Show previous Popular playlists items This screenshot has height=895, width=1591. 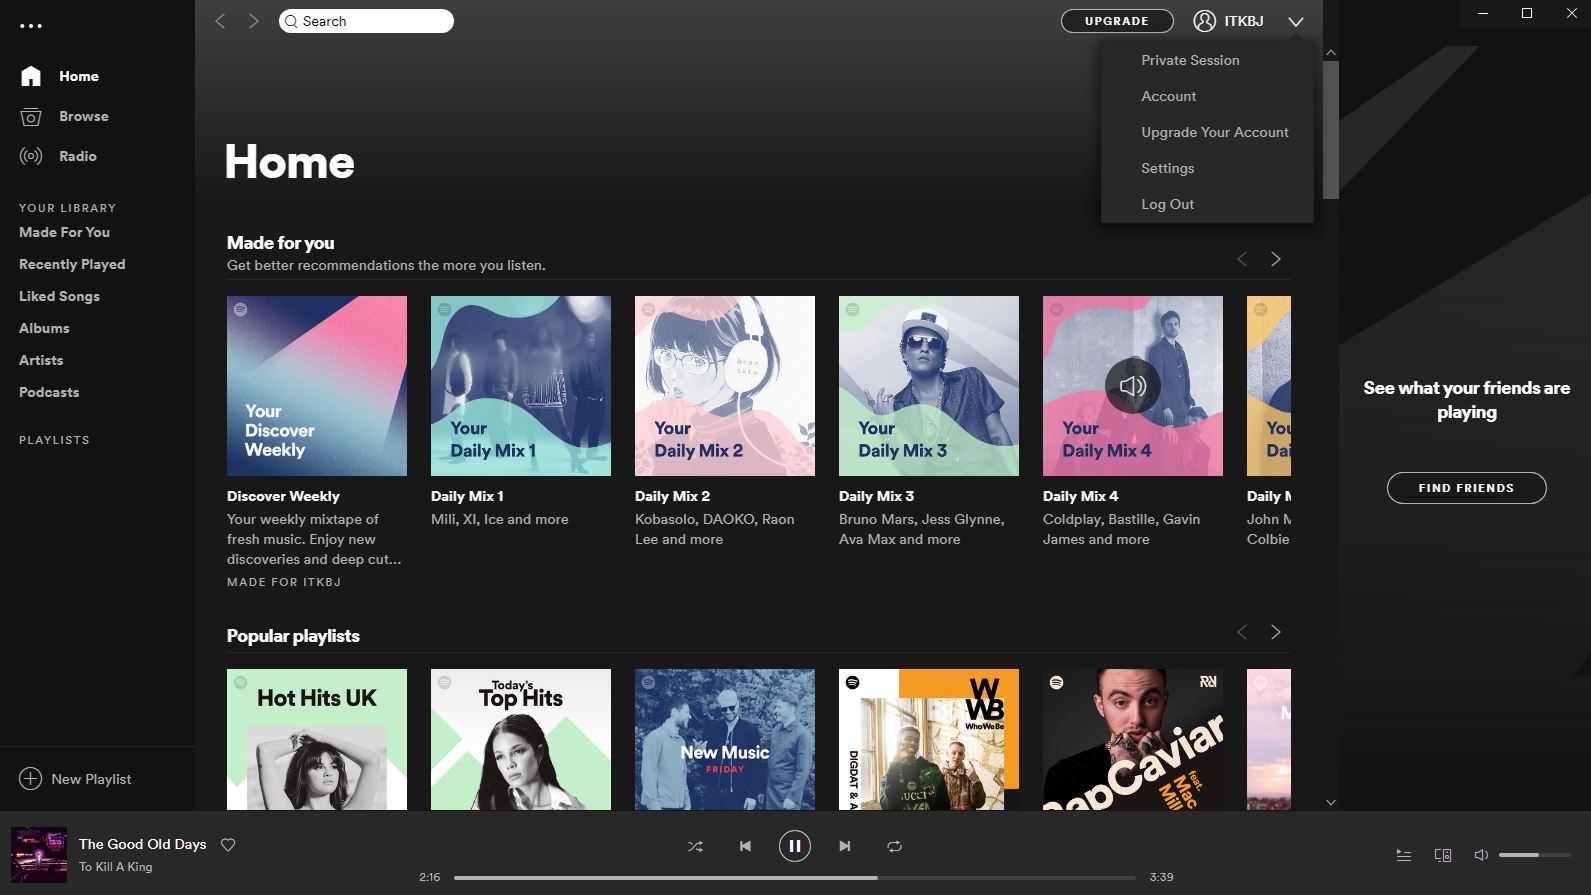click(x=1242, y=632)
